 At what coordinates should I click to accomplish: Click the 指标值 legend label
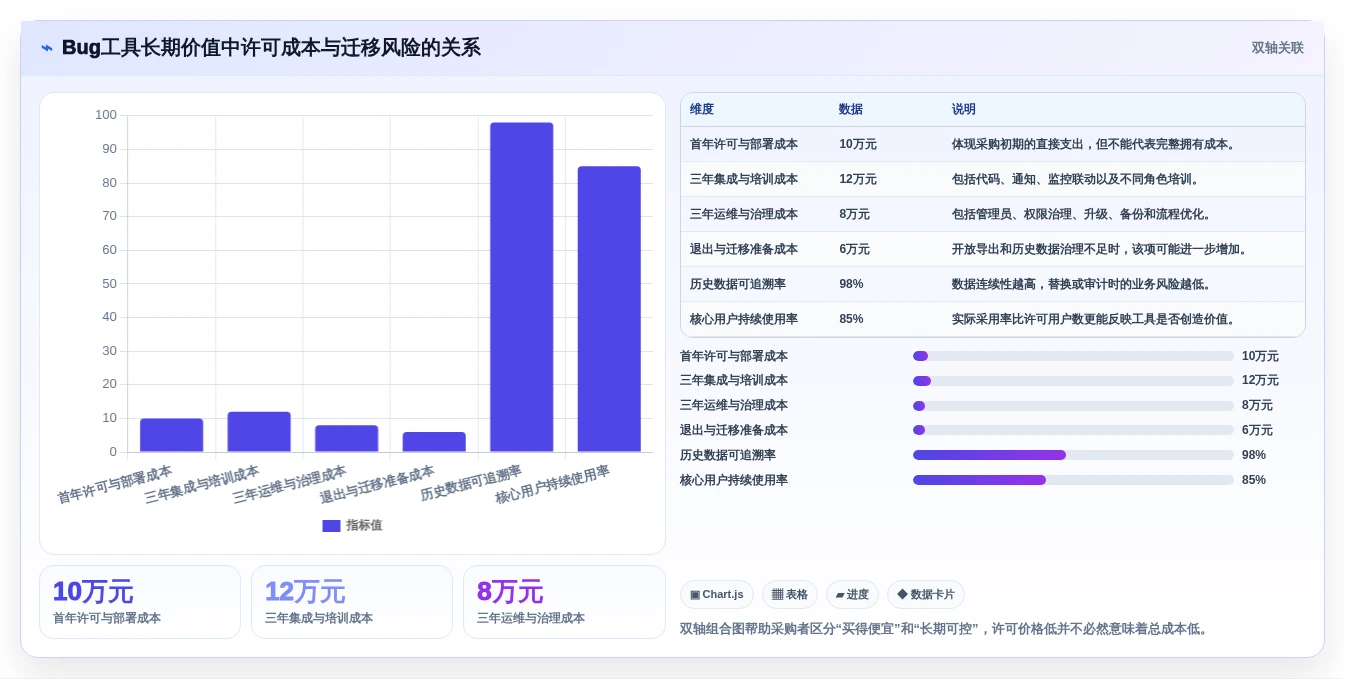364,525
